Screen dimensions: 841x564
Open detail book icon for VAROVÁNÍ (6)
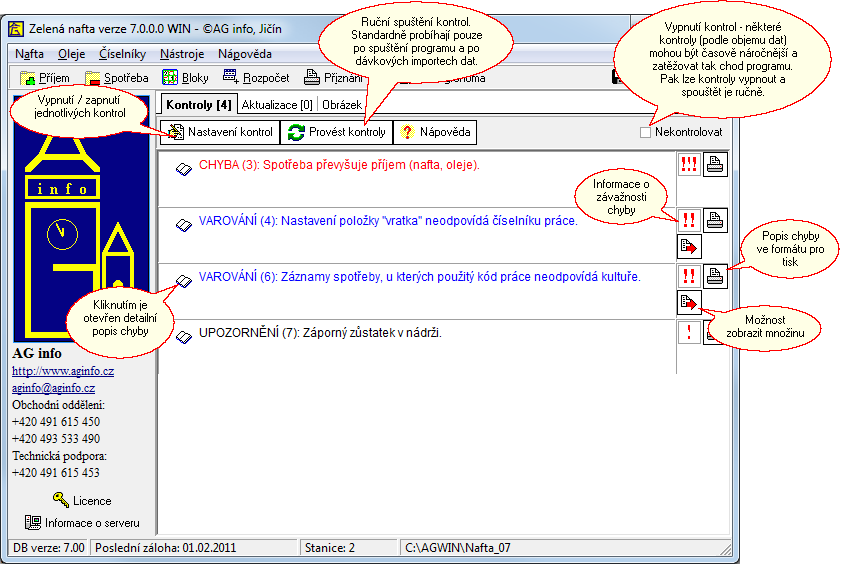(184, 281)
